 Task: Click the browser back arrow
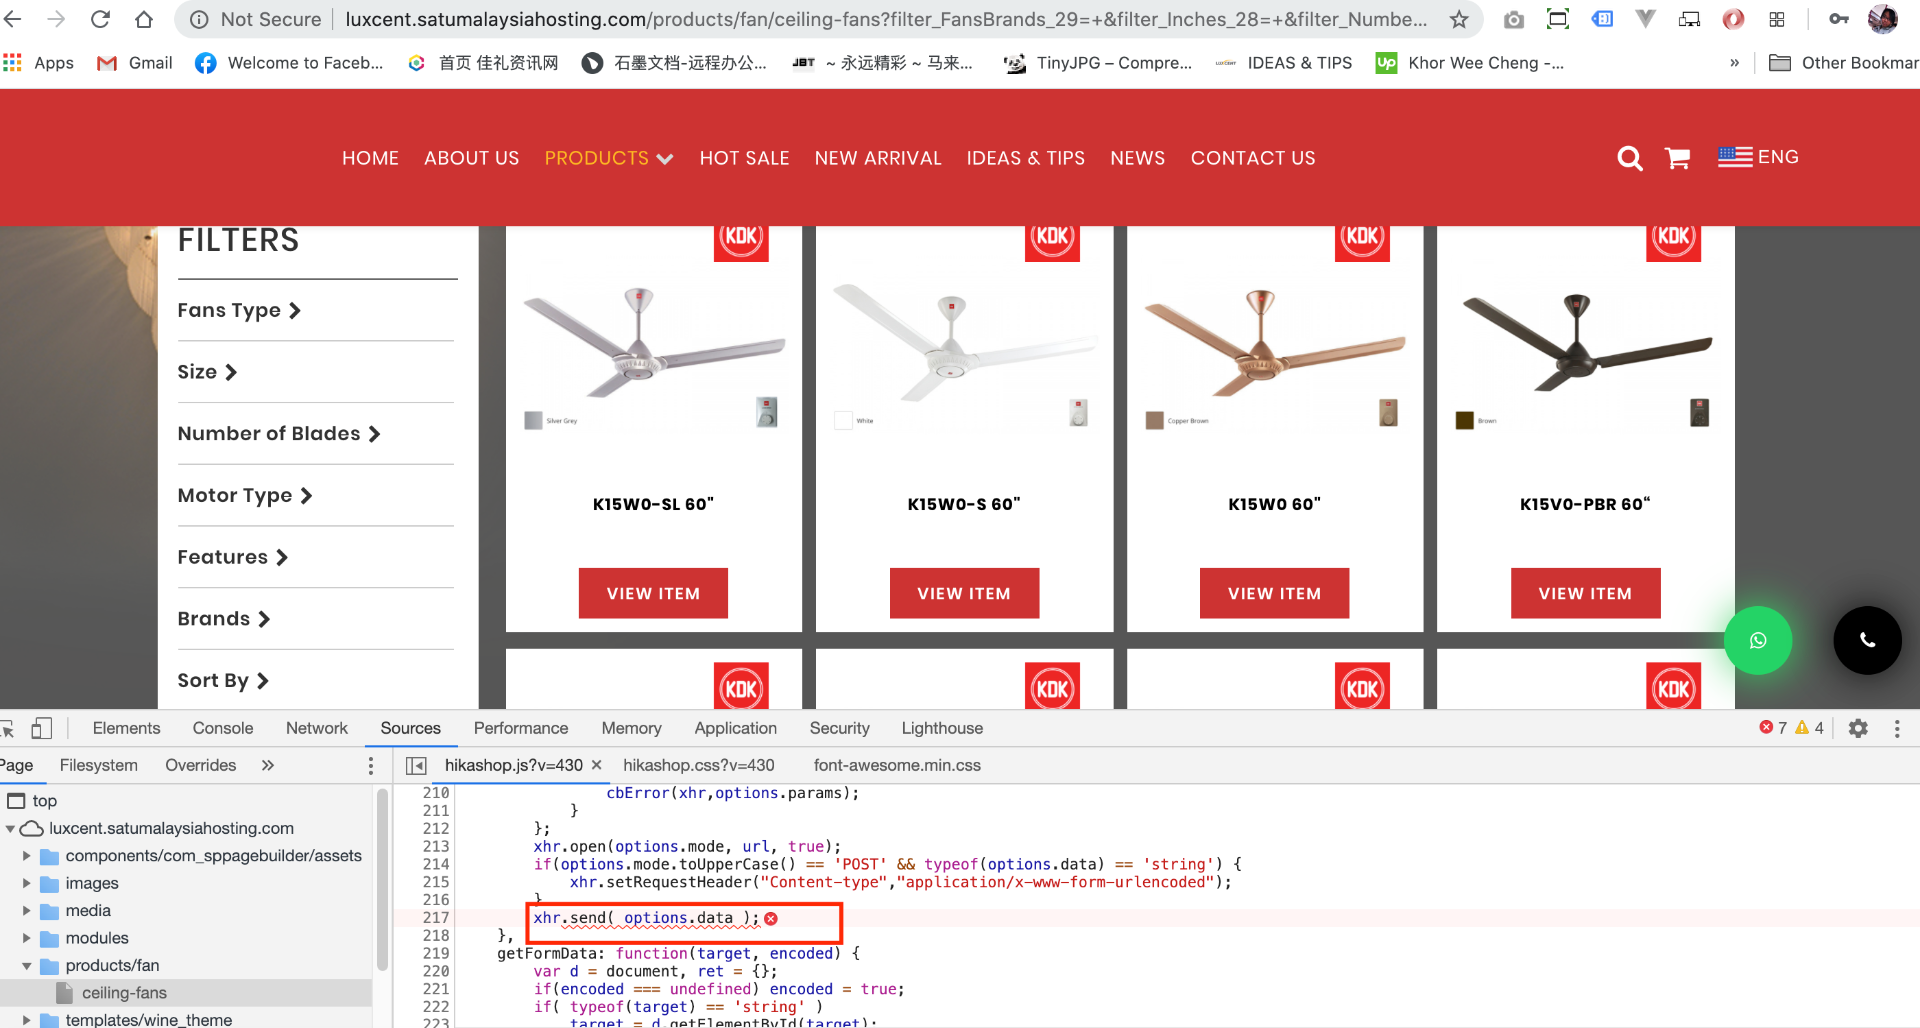(x=13, y=19)
